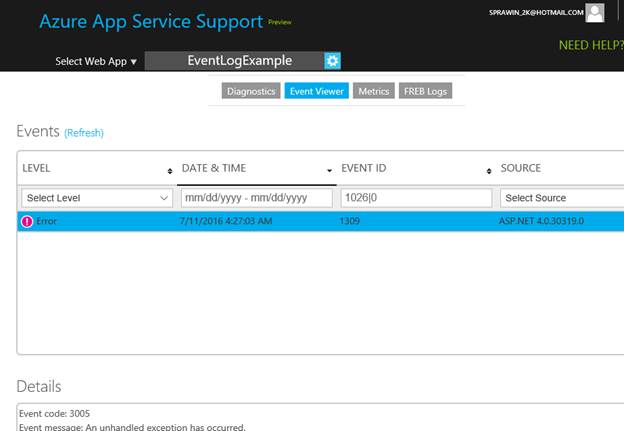Click the Refresh link next to Events
The width and height of the screenshot is (624, 431).
tap(84, 133)
